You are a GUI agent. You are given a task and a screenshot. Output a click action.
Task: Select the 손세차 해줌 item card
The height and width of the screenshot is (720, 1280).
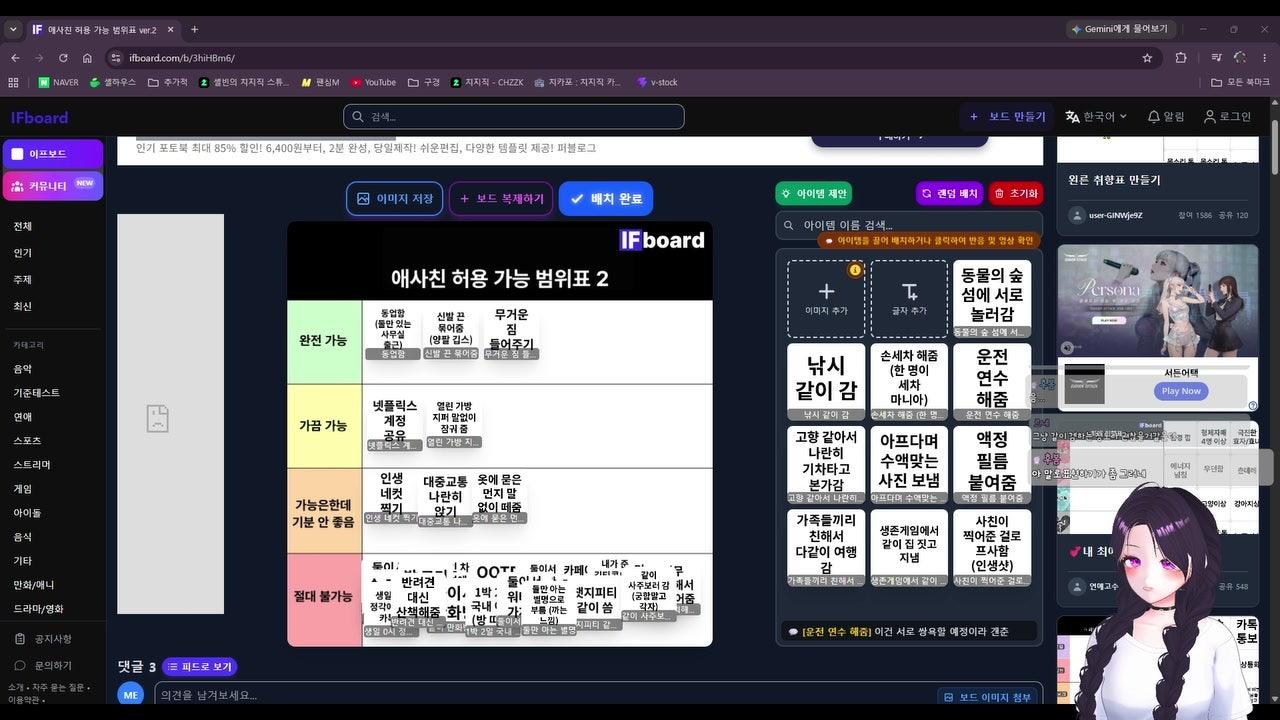click(x=909, y=382)
